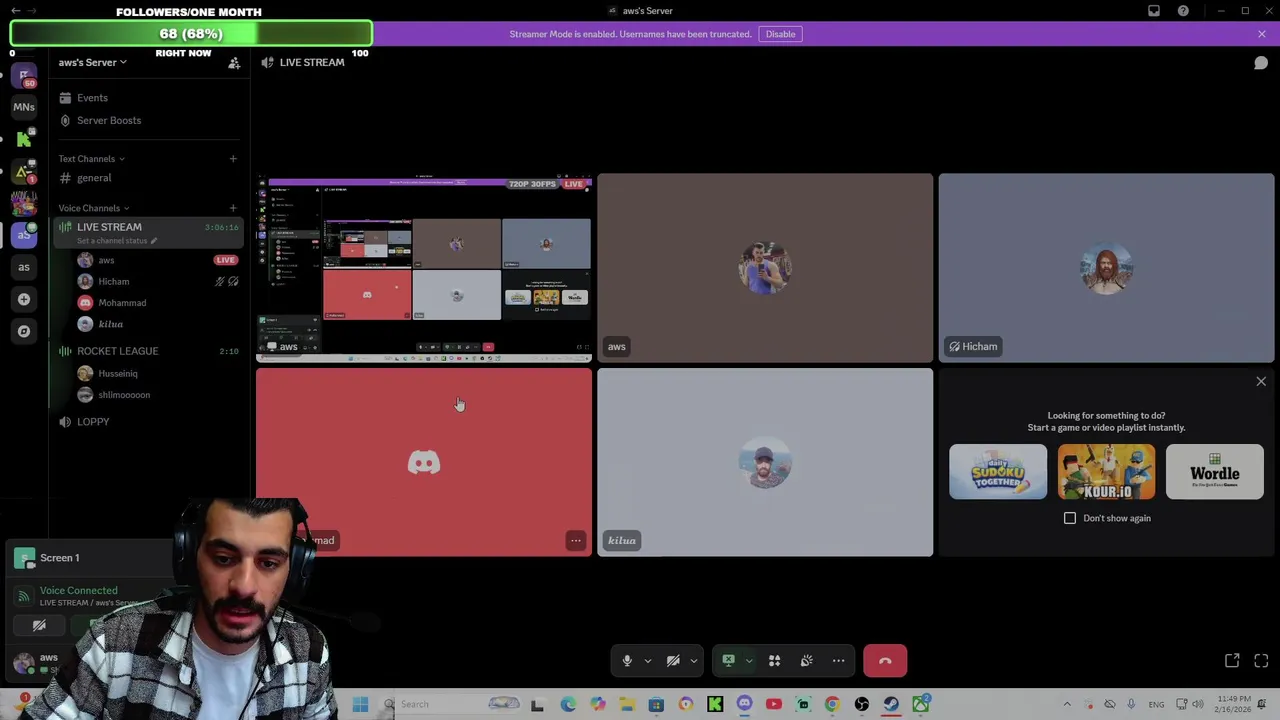Open Steam from Windows taskbar

point(891,704)
